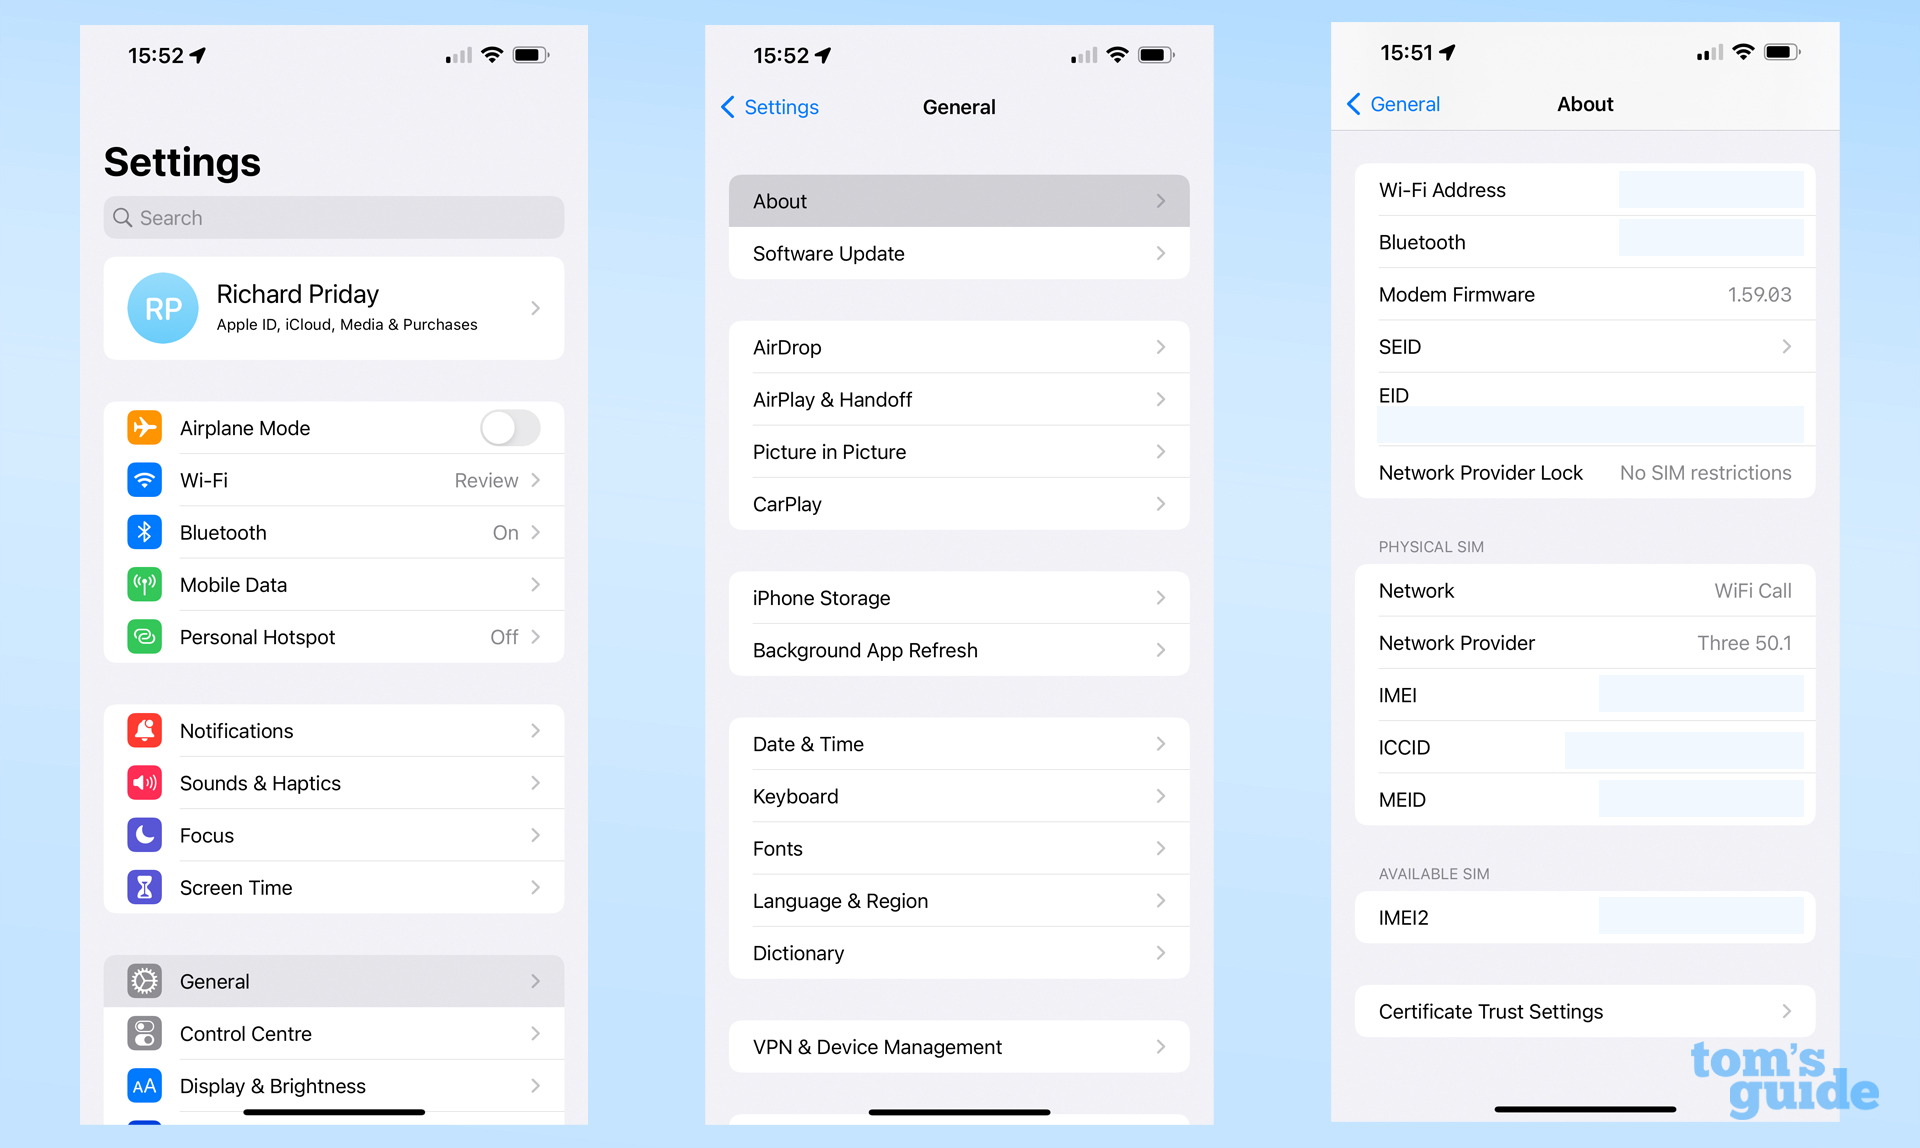Expand the About section chevron
Viewport: 1920px width, 1148px height.
point(1160,200)
